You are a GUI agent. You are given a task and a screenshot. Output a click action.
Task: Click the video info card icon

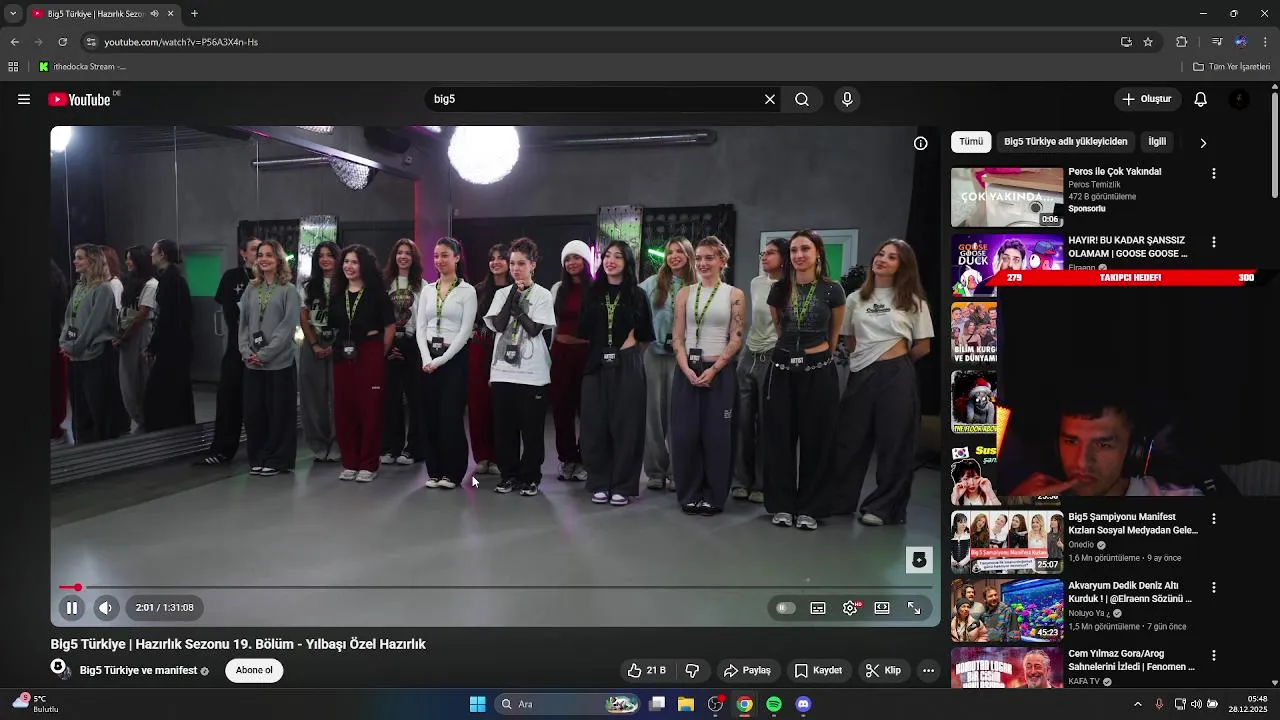tap(921, 143)
